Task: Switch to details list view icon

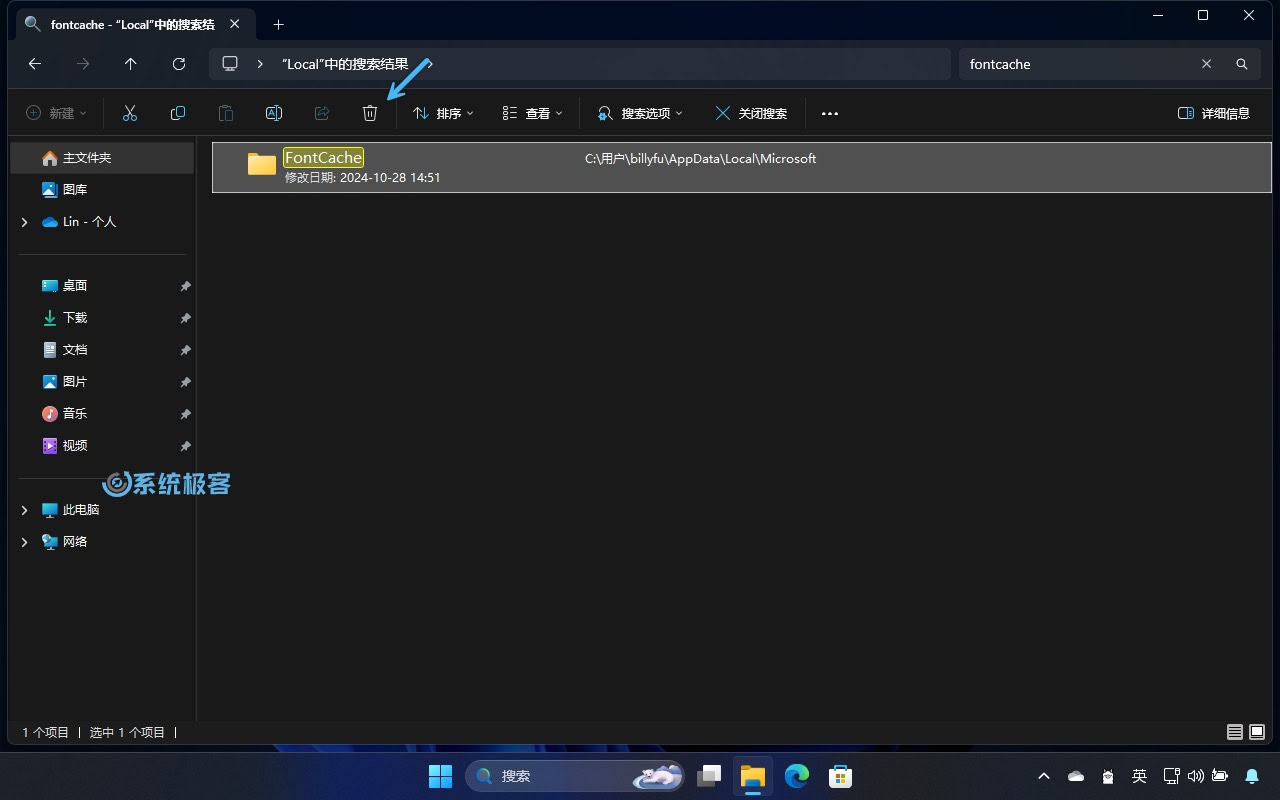Action: coord(1235,732)
